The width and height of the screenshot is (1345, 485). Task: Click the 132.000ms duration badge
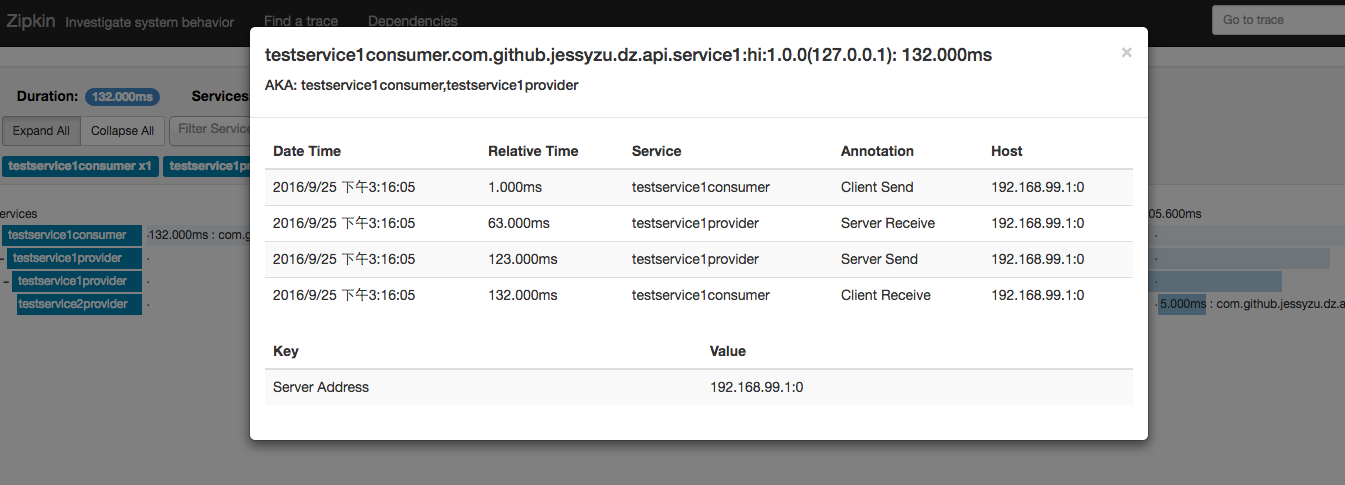point(122,97)
